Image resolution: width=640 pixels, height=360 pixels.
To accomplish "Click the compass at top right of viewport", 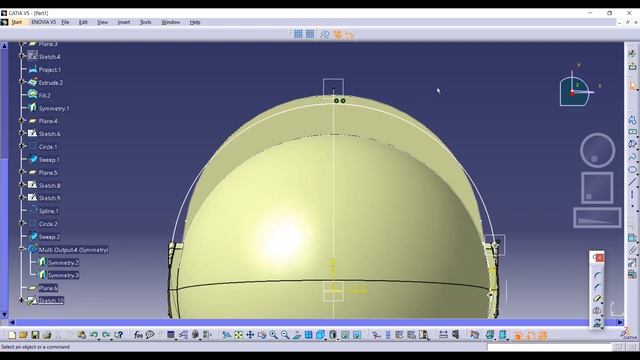I will click(576, 89).
